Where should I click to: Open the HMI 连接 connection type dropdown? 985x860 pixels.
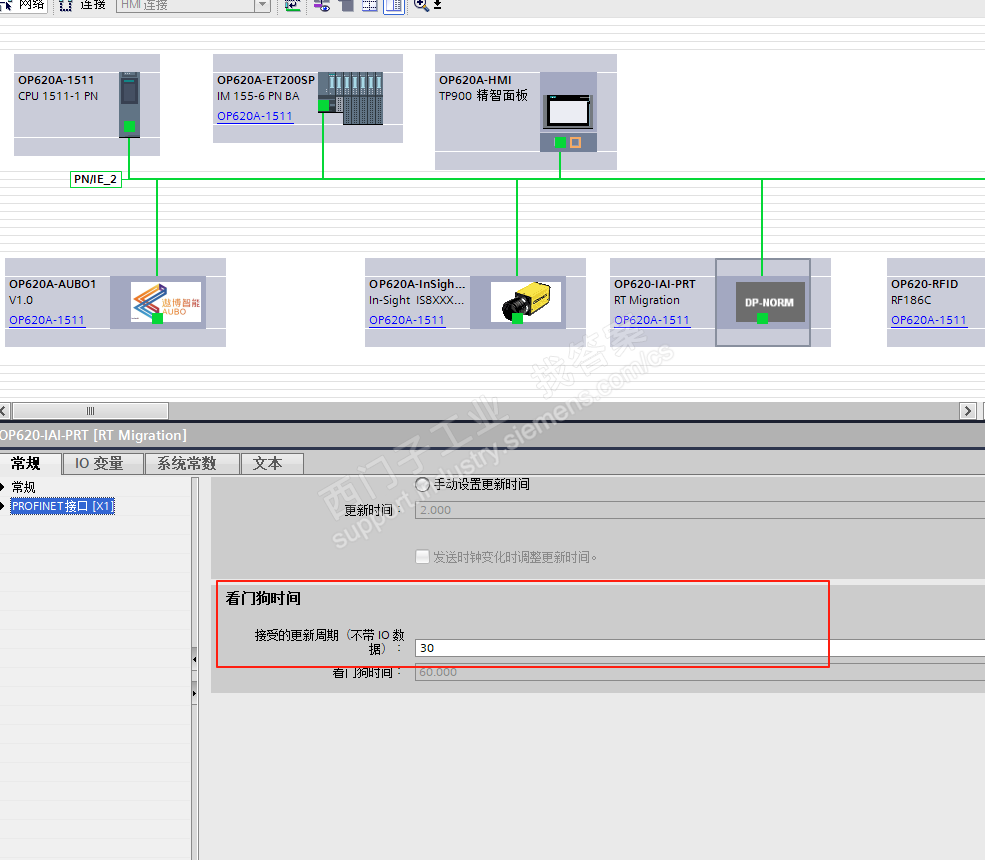pos(263,5)
